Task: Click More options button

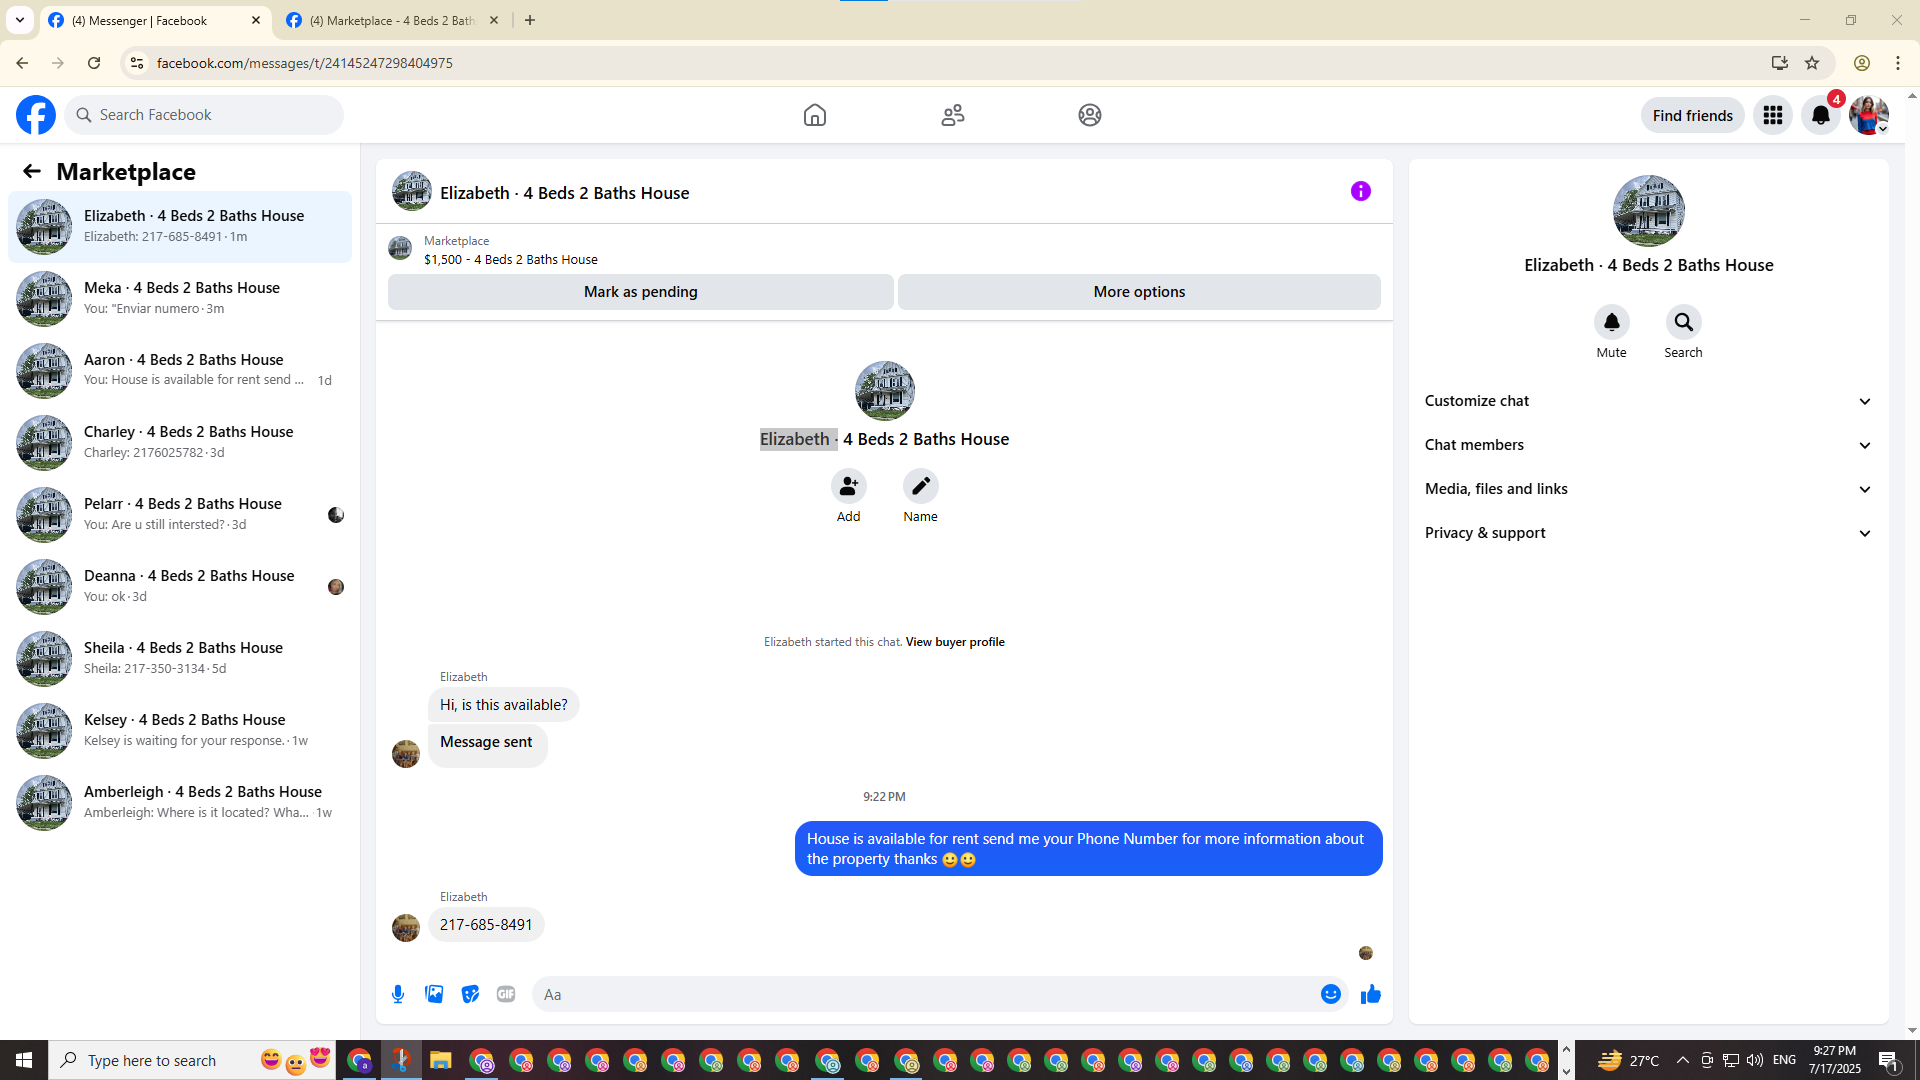Action: point(1139,292)
